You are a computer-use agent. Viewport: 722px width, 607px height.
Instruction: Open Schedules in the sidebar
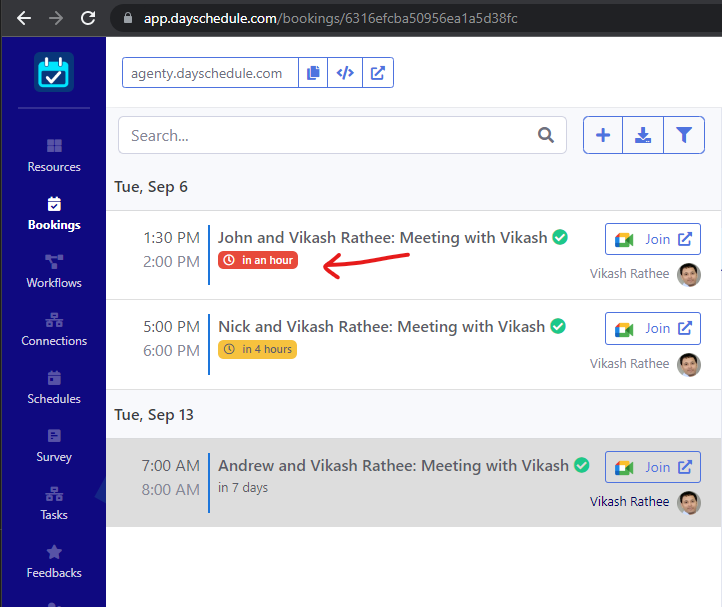(54, 388)
